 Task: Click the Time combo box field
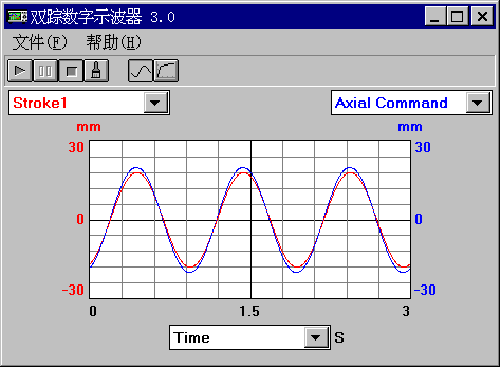[x=250, y=338]
